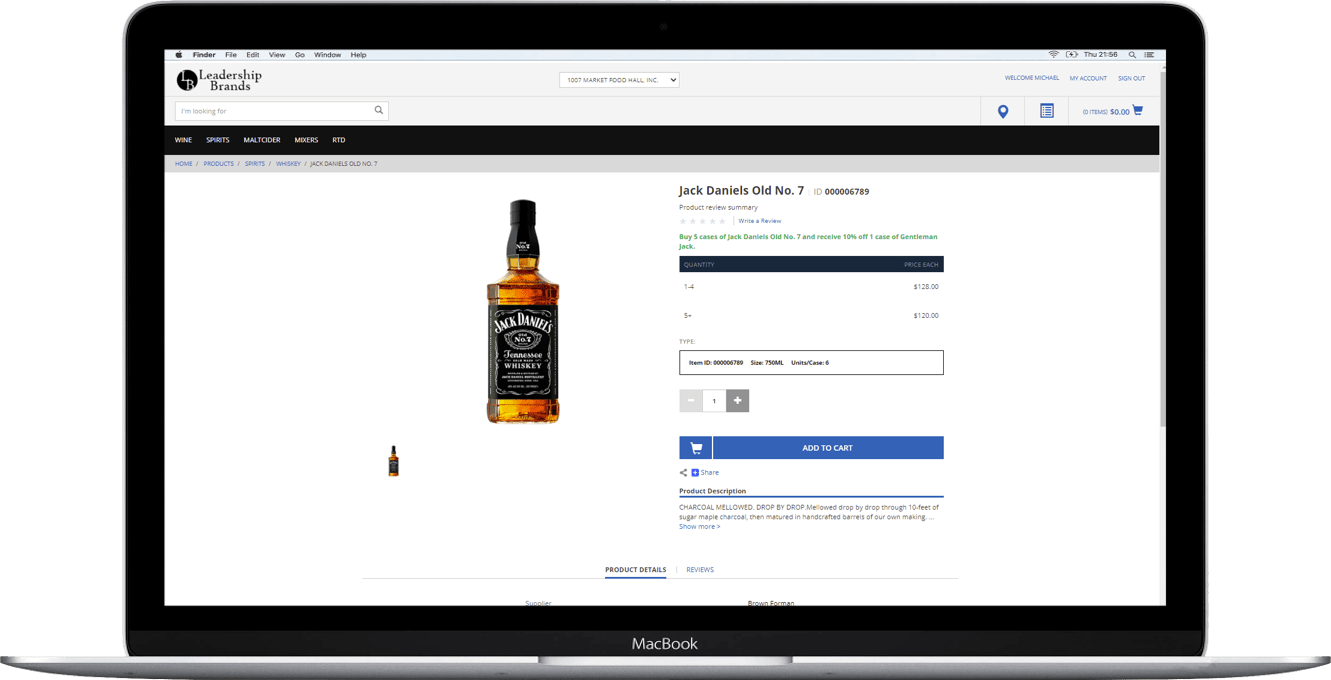Increase quantity with plus button
Screen dimensions: 1331x680
pos(738,401)
